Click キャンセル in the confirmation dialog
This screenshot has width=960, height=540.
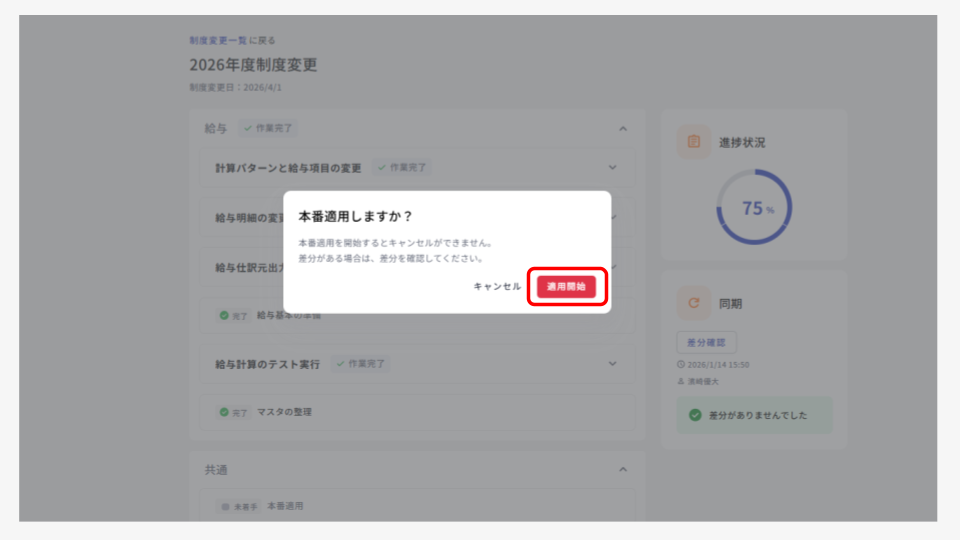pyautogui.click(x=497, y=287)
